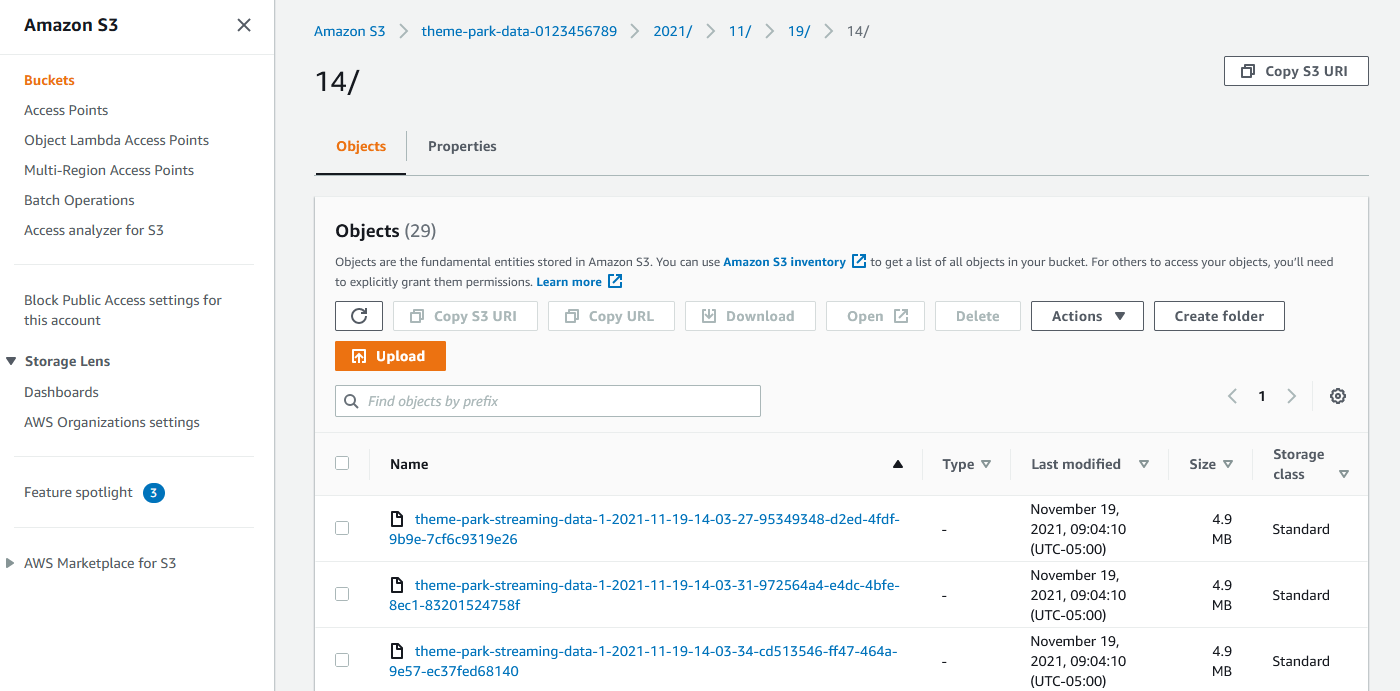Sort objects by Size arrow
The width and height of the screenshot is (1400, 691).
pos(1228,464)
